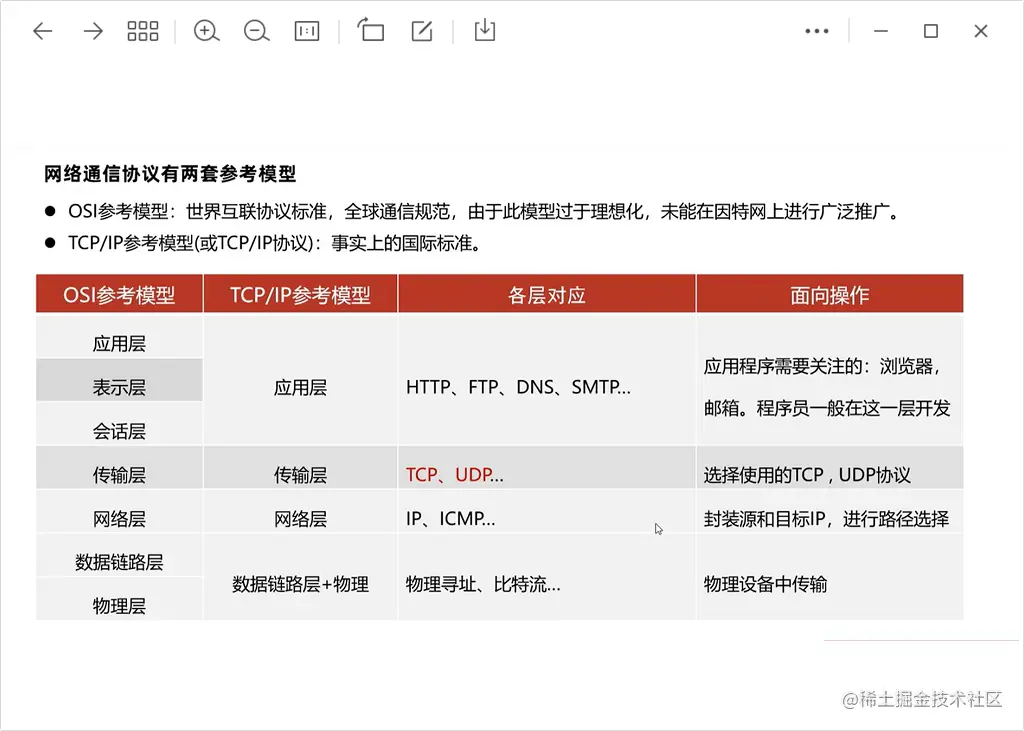This screenshot has height=731, width=1024.
Task: Close the image viewer window
Action: (981, 31)
